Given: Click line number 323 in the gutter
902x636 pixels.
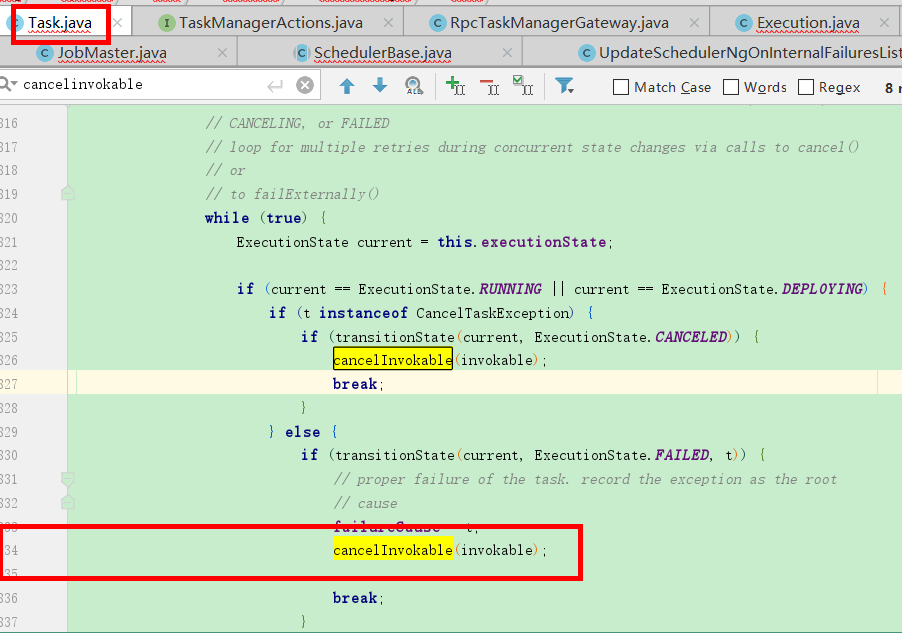Looking at the screenshot, I should pyautogui.click(x=9, y=289).
